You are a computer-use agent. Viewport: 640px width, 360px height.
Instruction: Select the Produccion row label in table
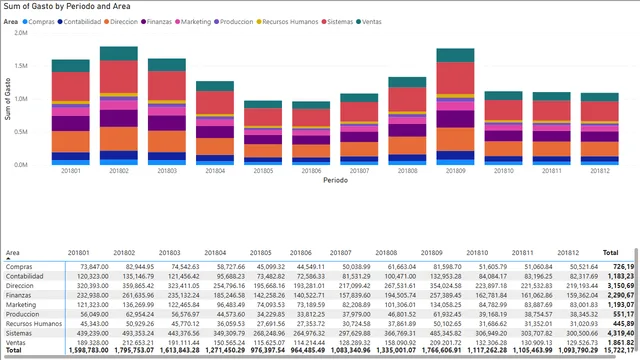[22, 314]
